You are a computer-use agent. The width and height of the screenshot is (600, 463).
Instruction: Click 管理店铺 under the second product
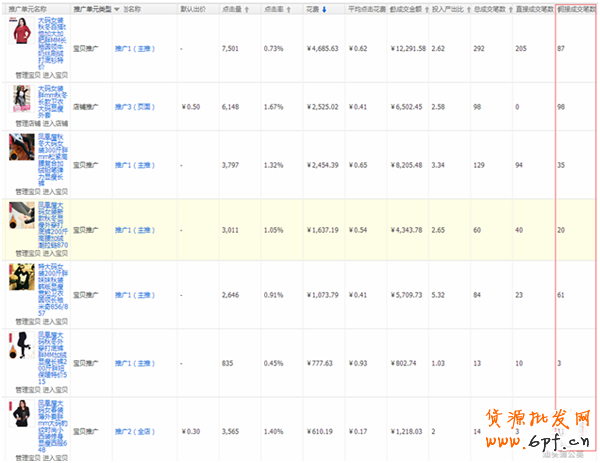[x=28, y=123]
